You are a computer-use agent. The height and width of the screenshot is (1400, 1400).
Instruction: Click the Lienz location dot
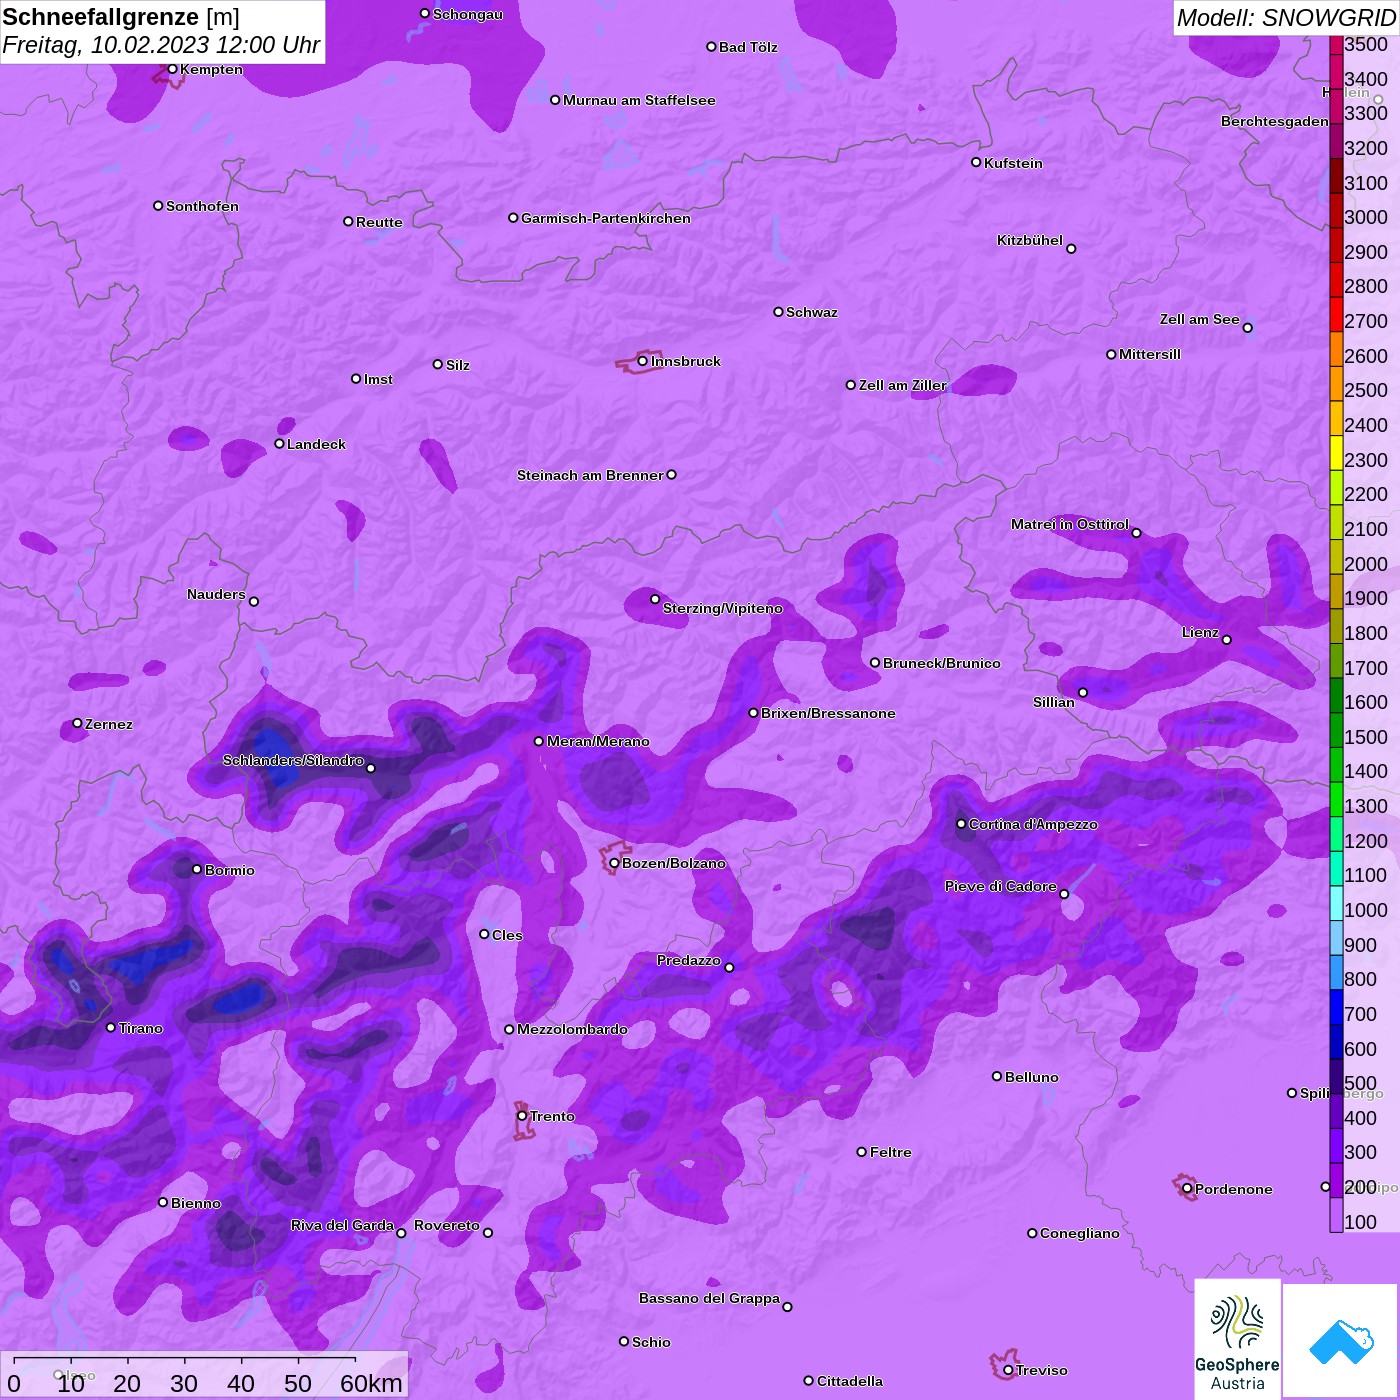tap(1227, 640)
